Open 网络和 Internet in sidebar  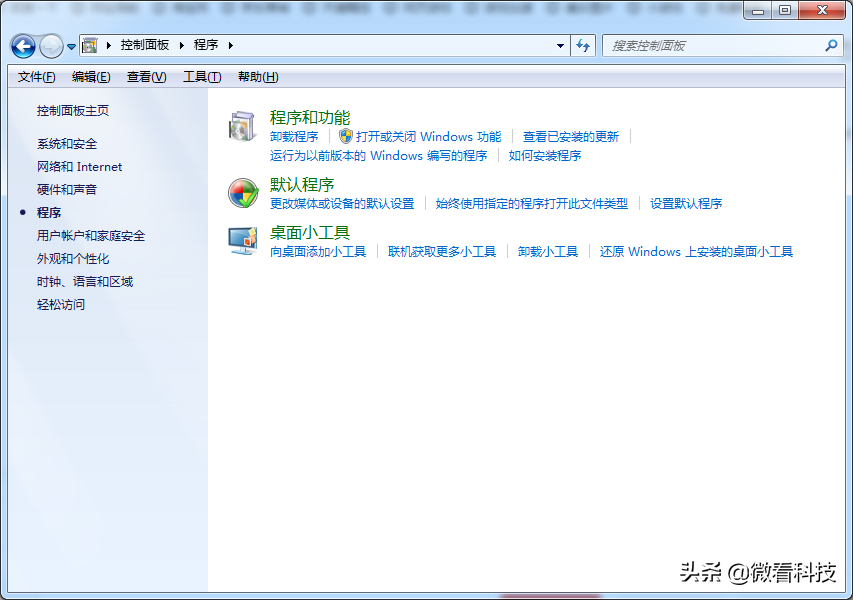point(79,166)
